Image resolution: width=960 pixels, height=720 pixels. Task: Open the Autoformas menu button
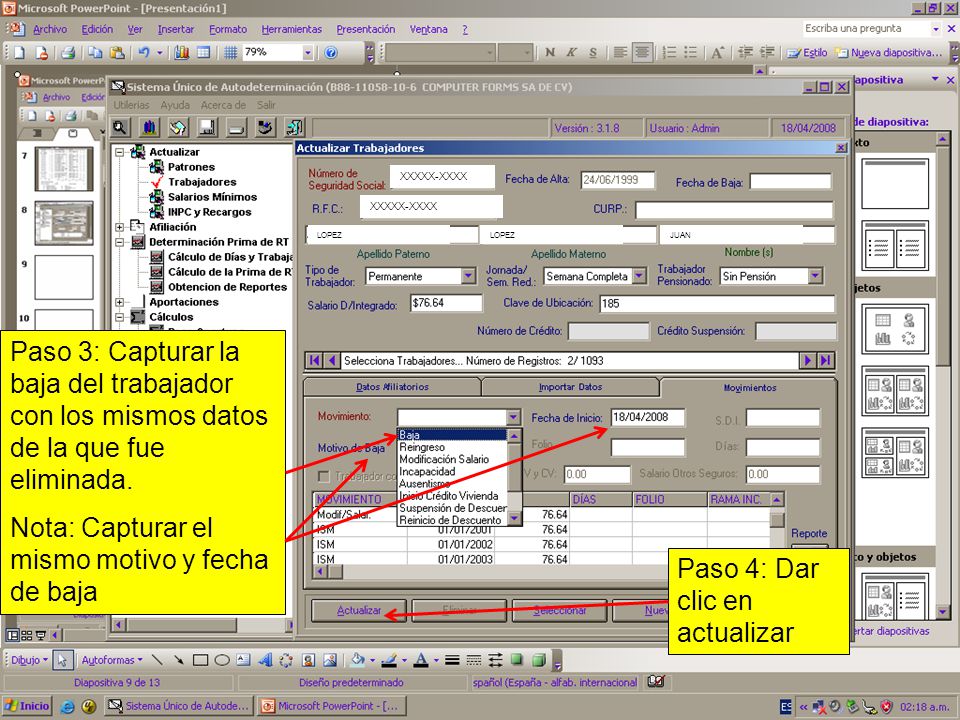[112, 660]
